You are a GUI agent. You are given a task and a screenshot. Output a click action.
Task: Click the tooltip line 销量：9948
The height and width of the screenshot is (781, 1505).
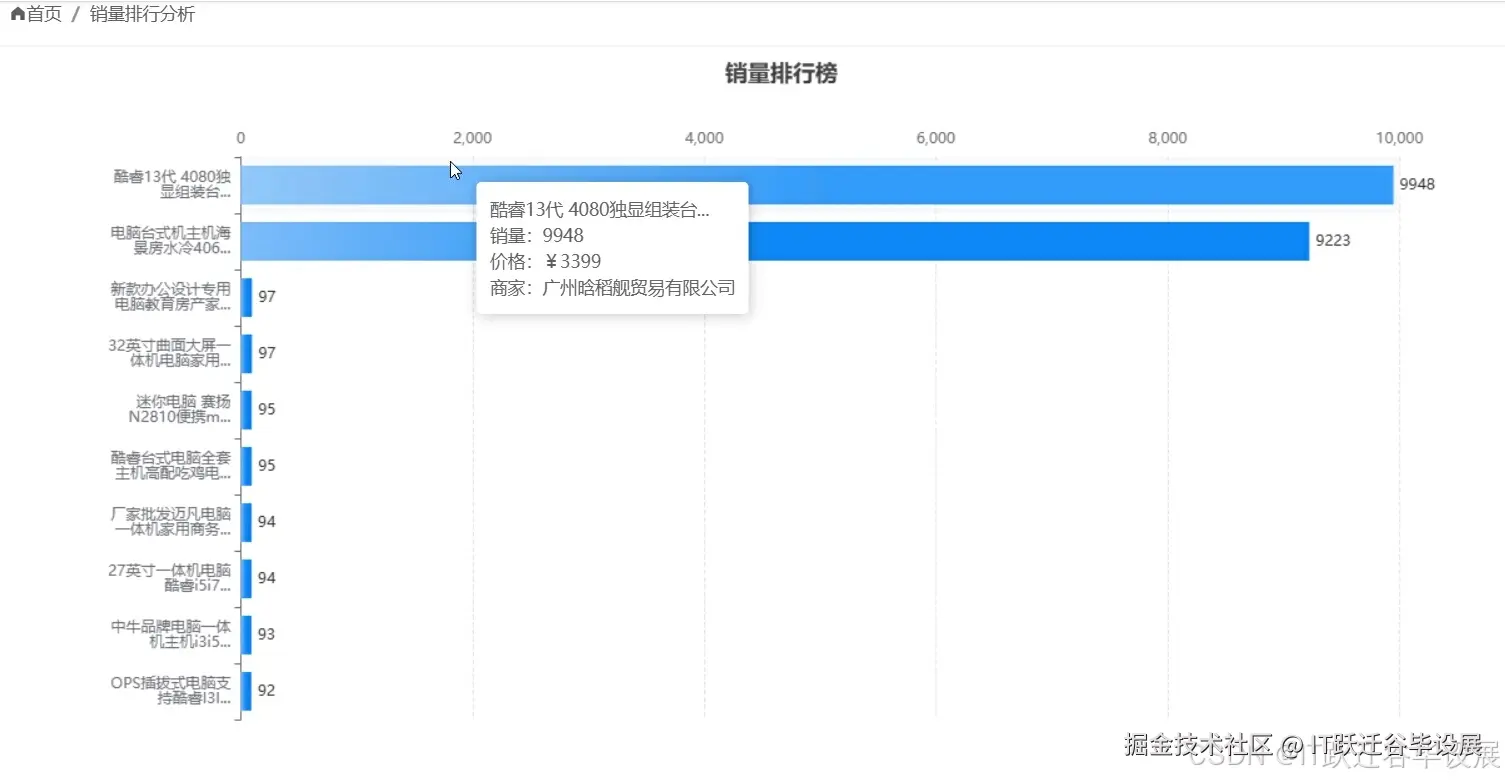(x=537, y=235)
